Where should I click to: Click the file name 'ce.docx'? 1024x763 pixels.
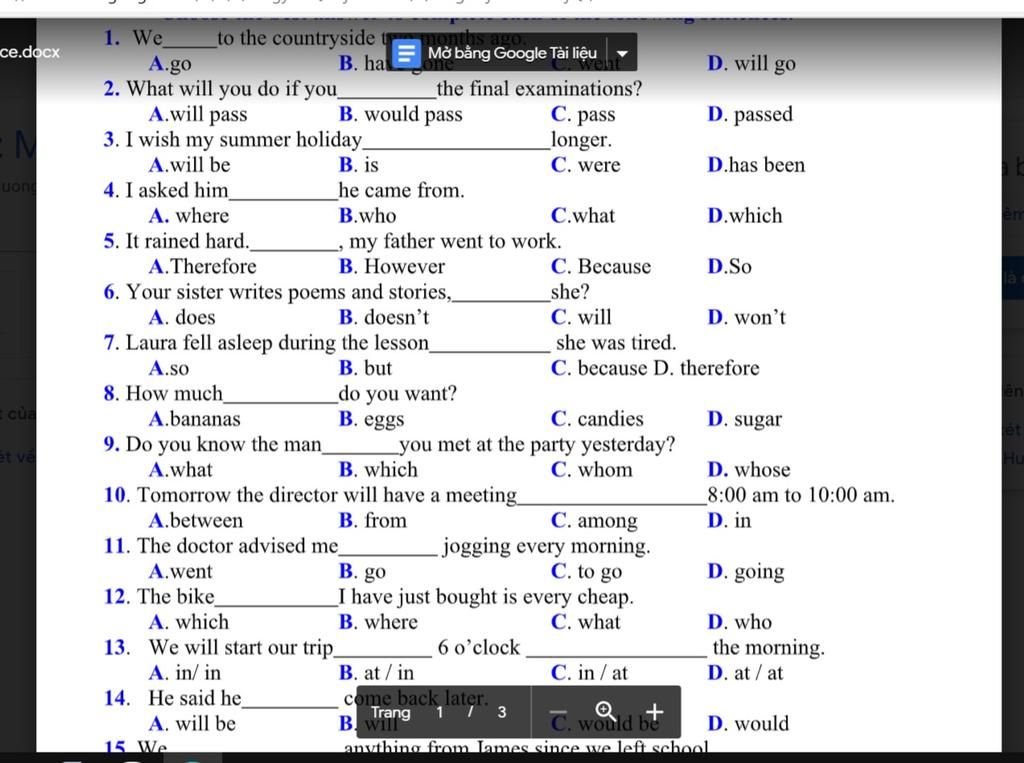click(29, 52)
